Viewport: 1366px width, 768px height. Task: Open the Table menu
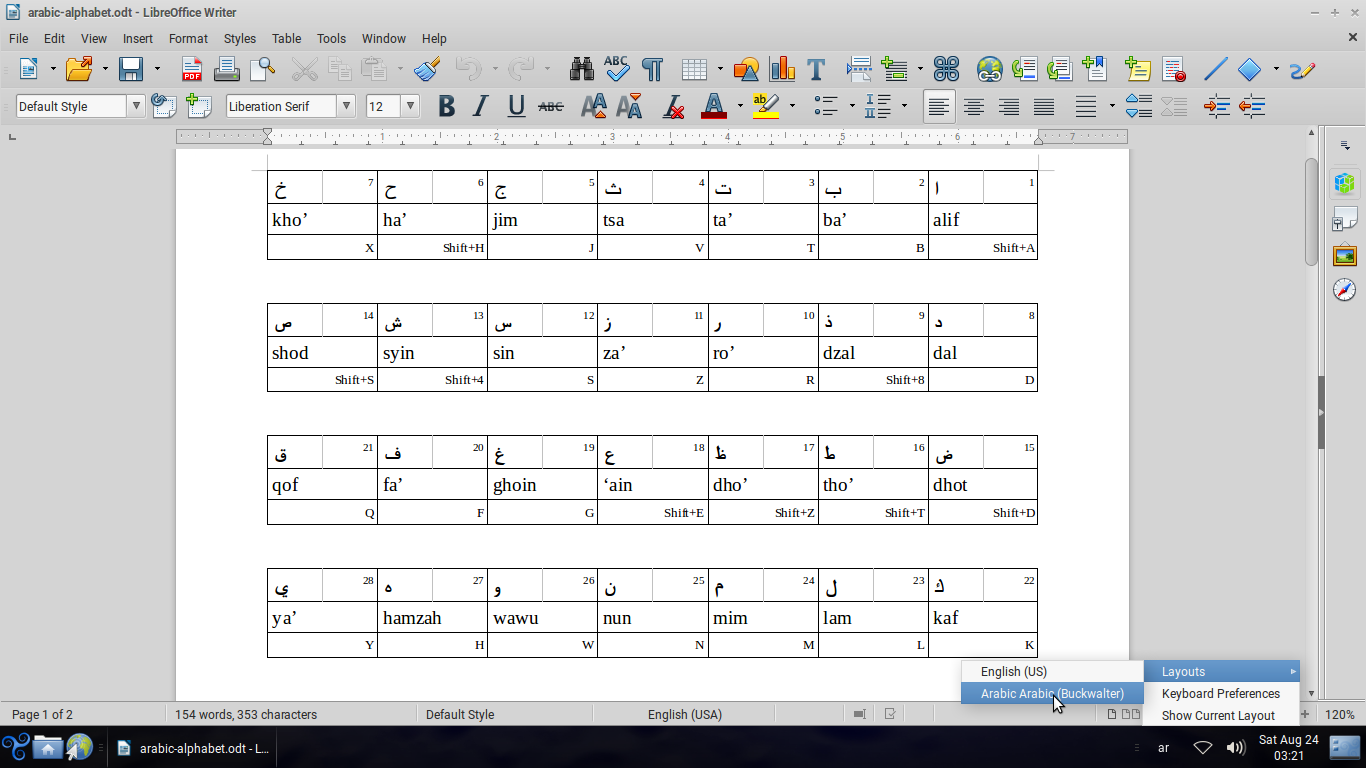pyautogui.click(x=286, y=38)
